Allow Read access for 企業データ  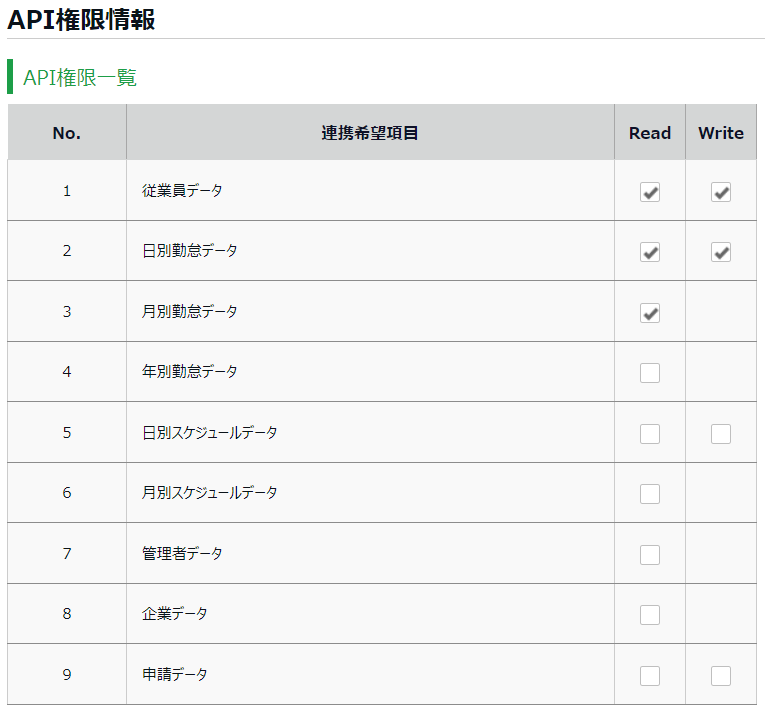click(650, 615)
